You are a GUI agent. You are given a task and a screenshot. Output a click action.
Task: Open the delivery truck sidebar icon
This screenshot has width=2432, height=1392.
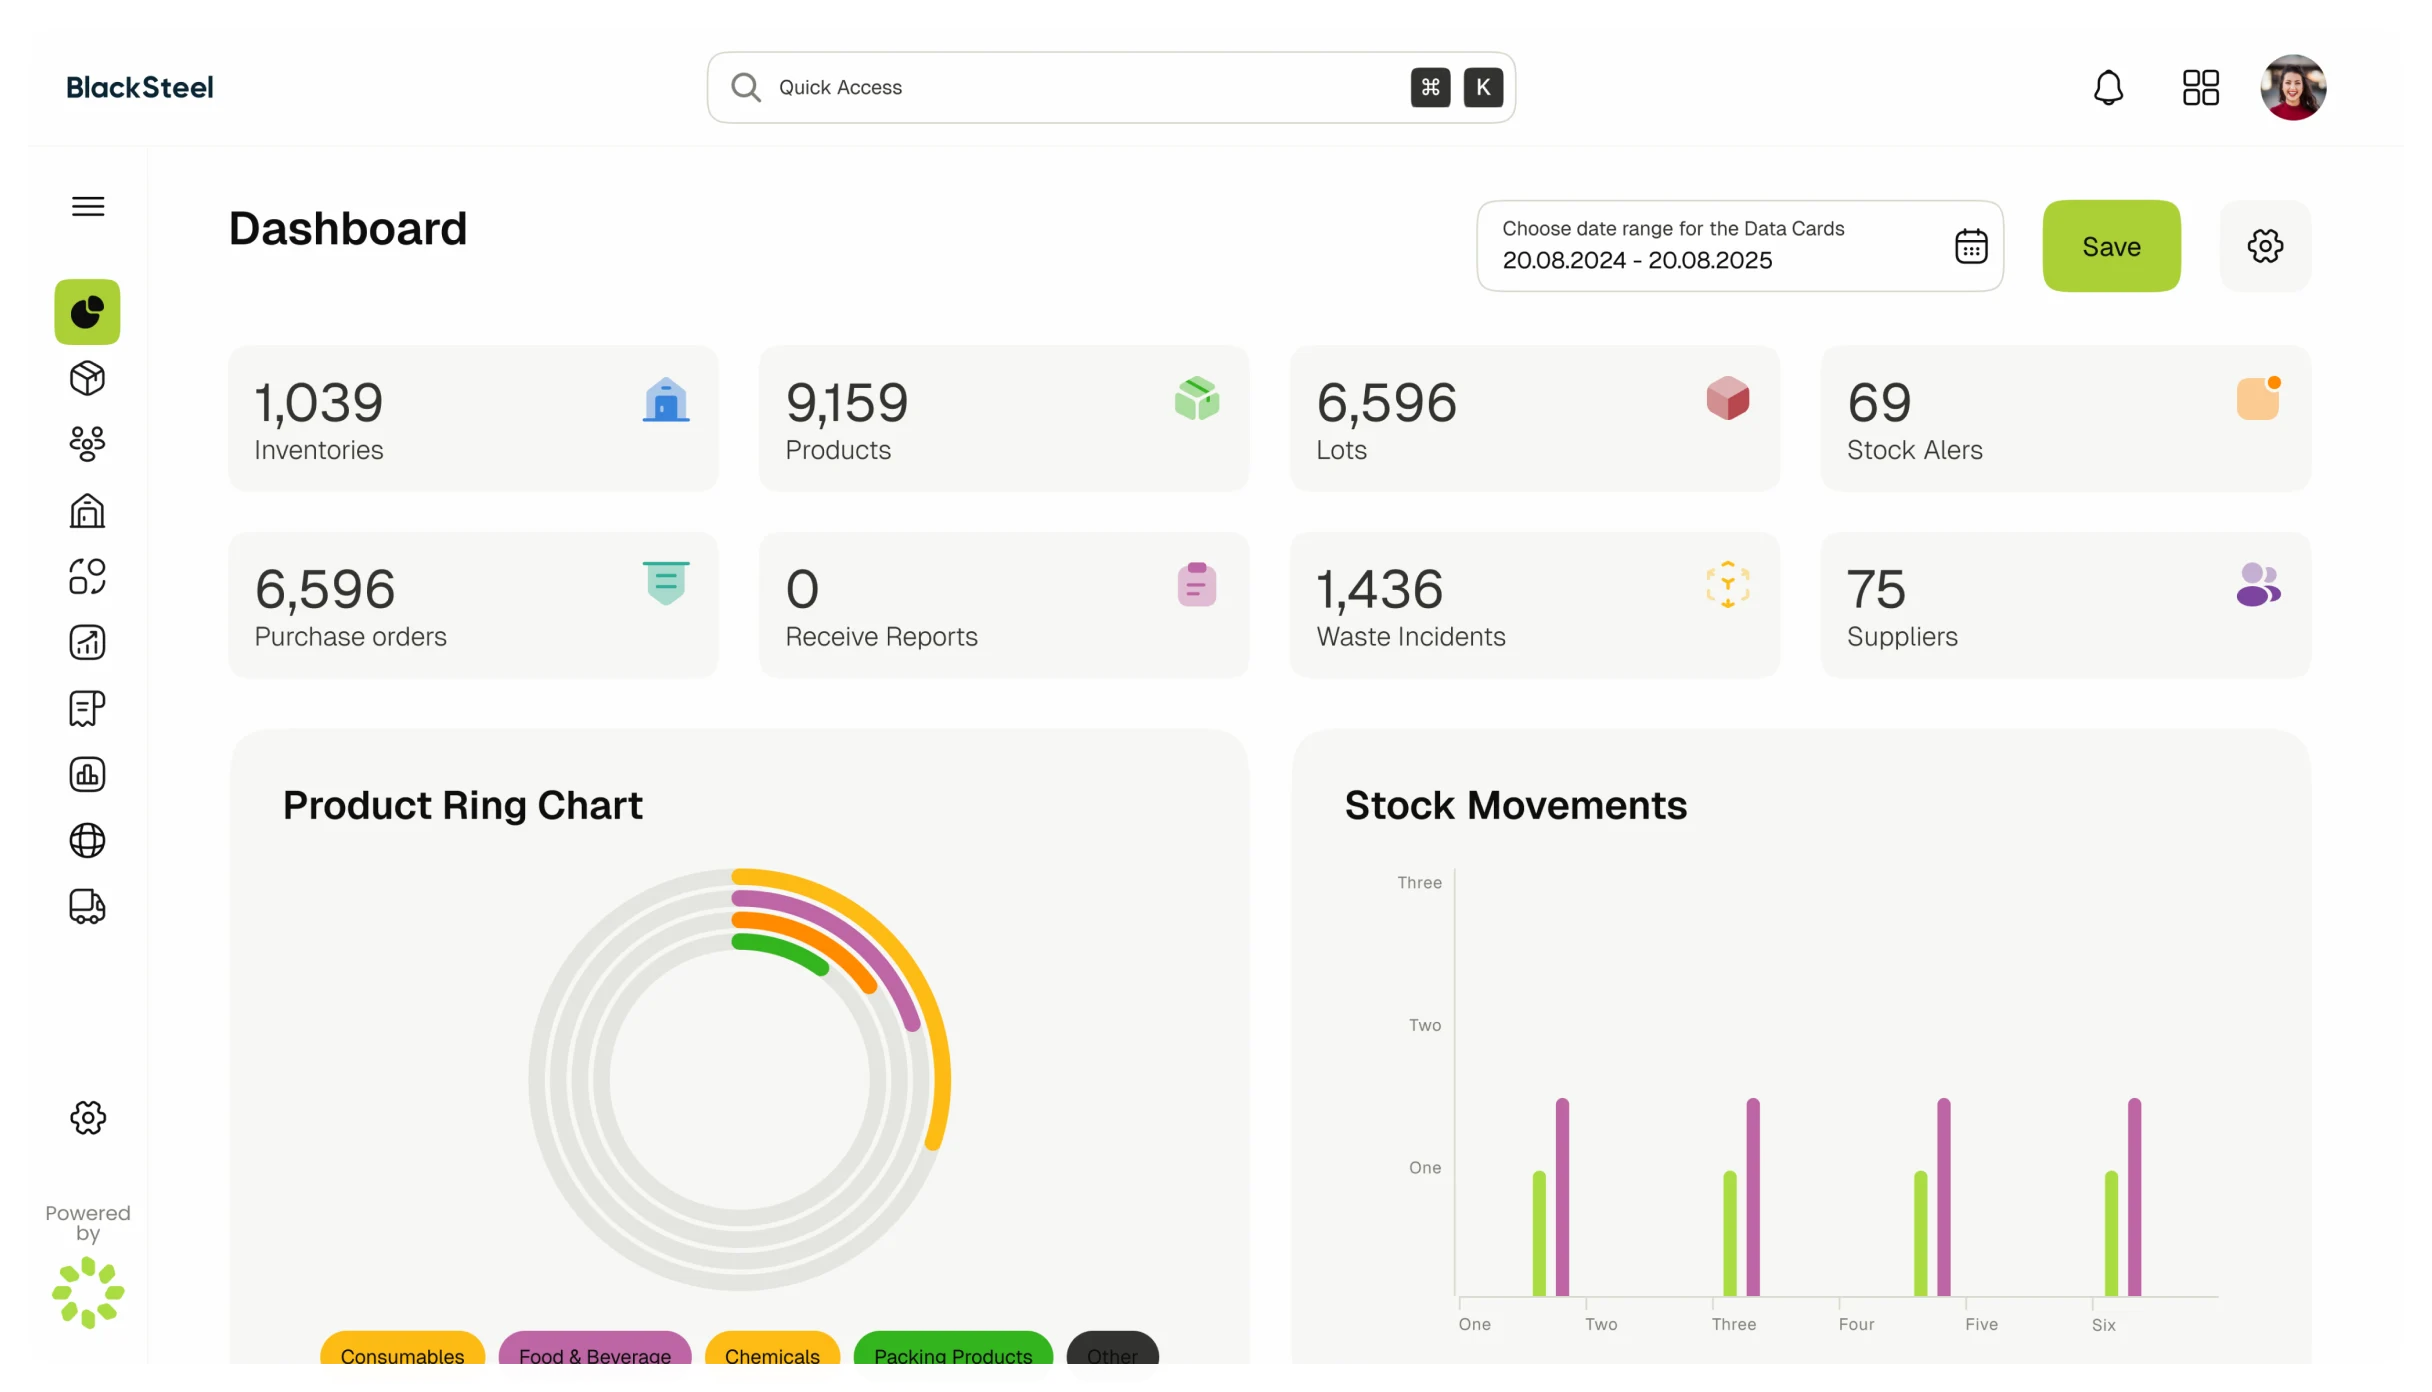[87, 906]
